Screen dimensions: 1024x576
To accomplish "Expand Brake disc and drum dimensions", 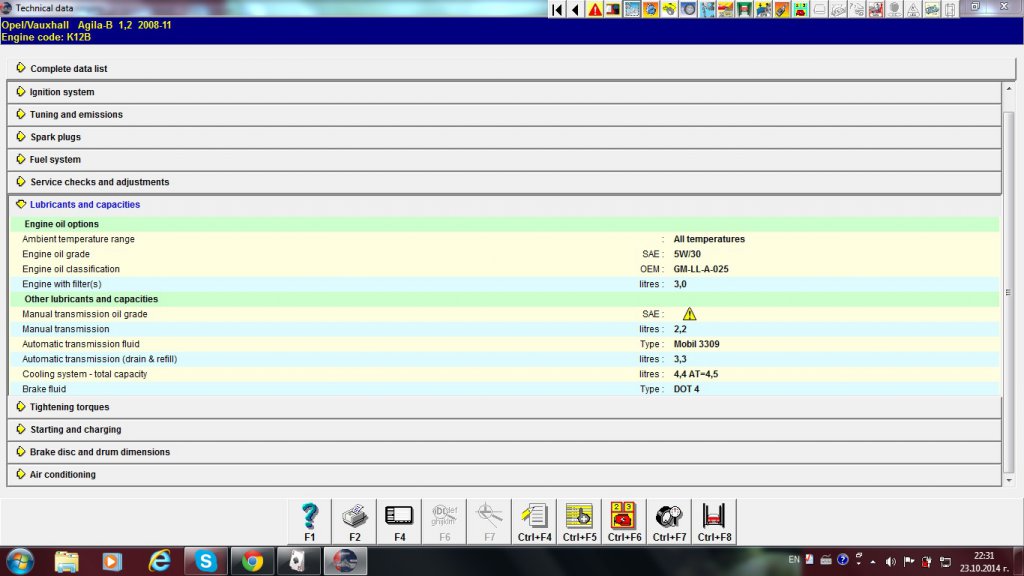I will click(x=99, y=452).
